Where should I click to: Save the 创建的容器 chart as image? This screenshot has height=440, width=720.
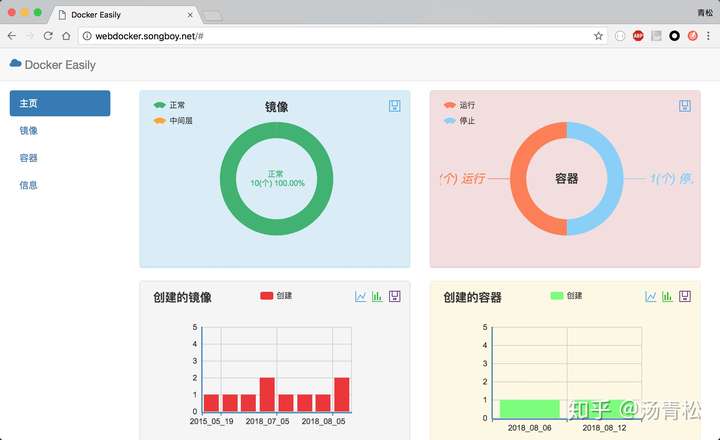(685, 296)
